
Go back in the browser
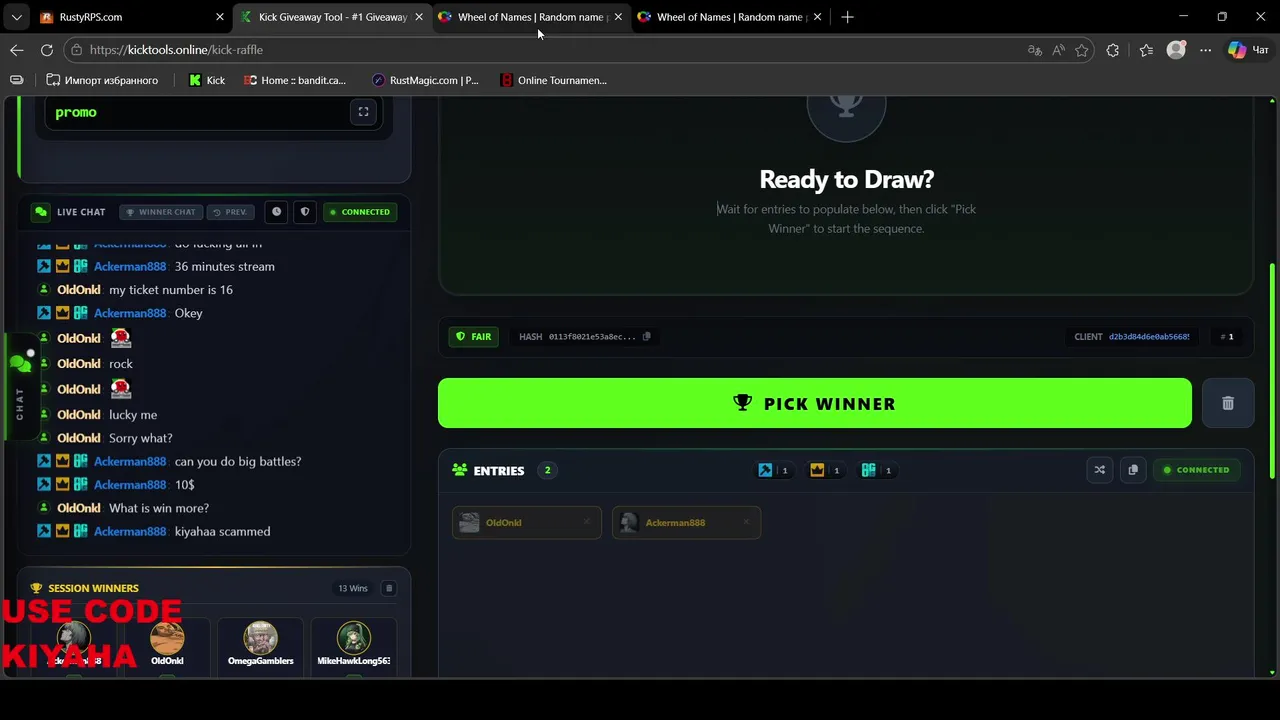click(x=17, y=50)
